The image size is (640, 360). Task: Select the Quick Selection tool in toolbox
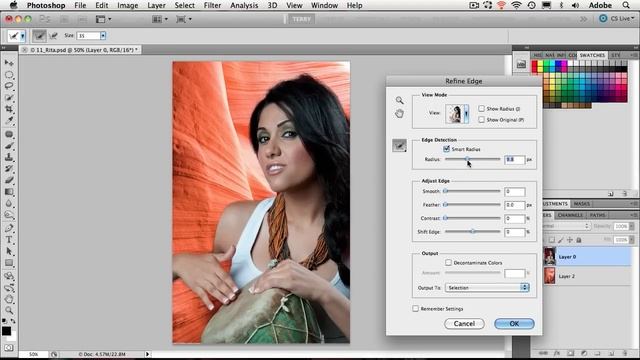(9, 98)
